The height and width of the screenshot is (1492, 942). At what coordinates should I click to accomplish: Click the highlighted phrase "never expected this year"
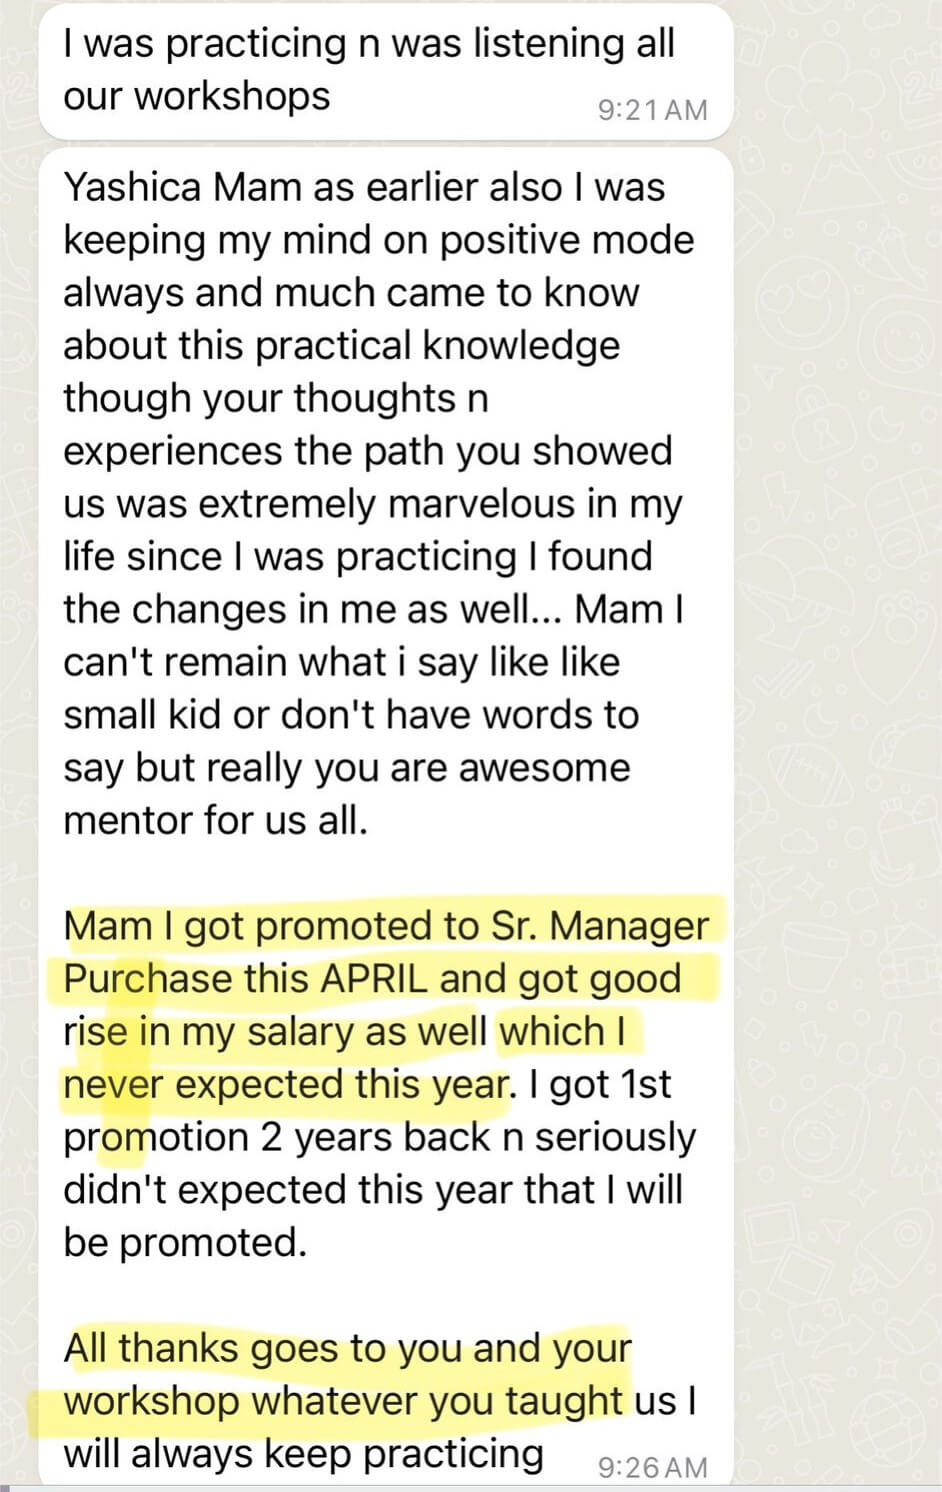[286, 1084]
